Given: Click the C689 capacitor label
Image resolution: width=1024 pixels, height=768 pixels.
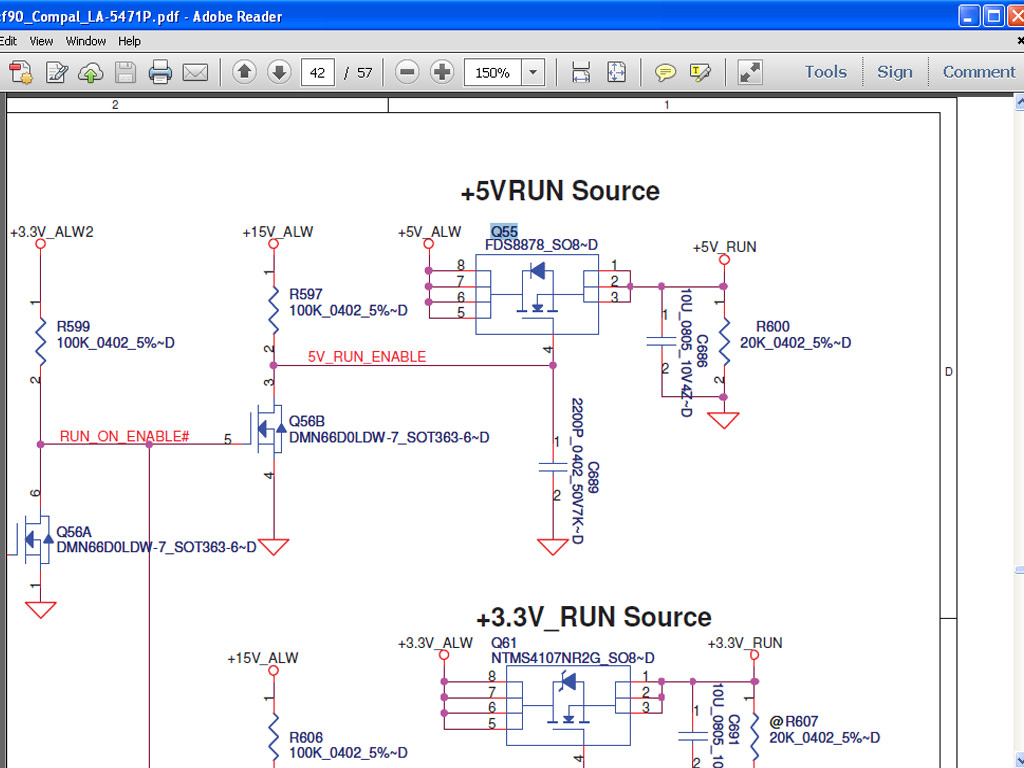Looking at the screenshot, I should (593, 477).
